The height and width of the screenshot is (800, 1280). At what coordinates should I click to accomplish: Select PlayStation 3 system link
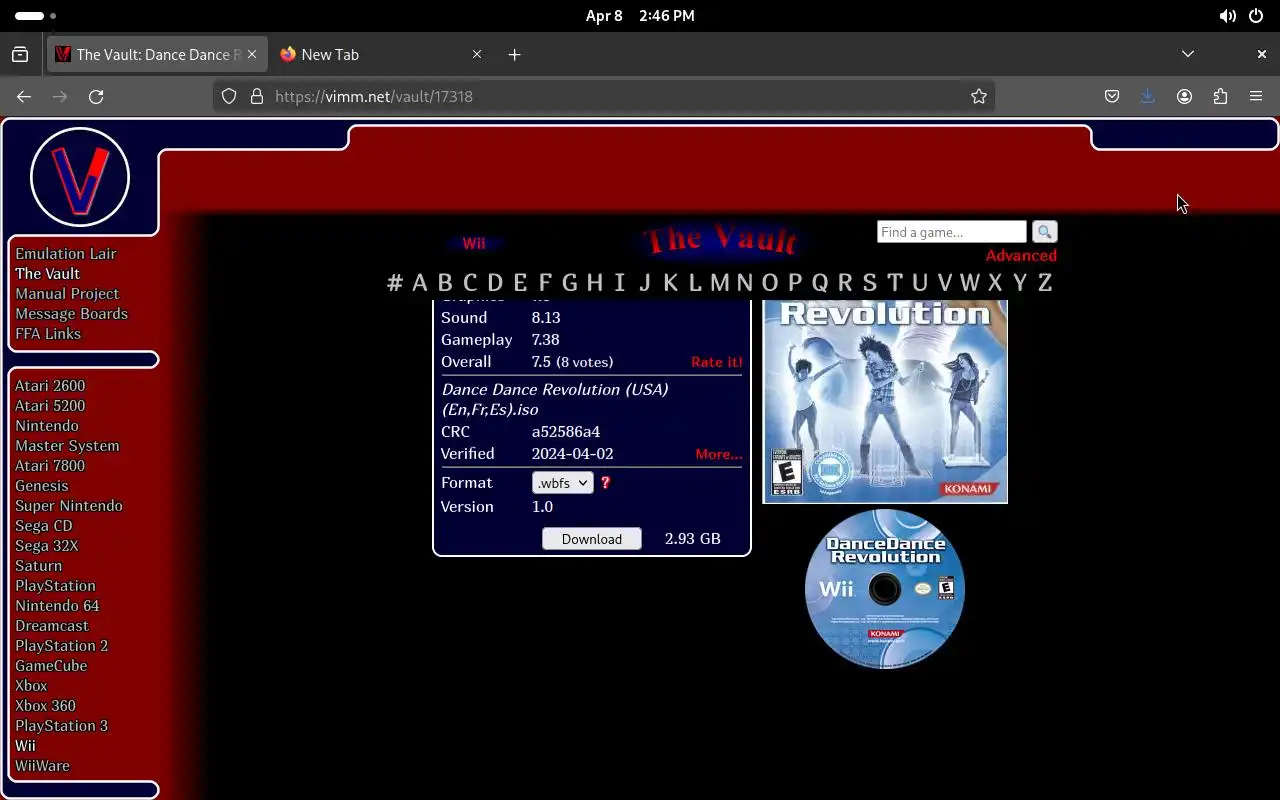[61, 726]
